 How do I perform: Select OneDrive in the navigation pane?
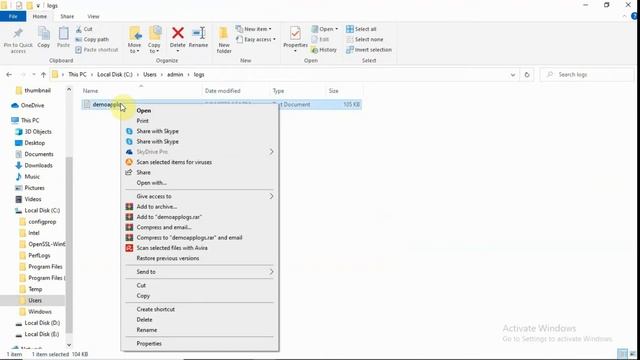pos(32,105)
